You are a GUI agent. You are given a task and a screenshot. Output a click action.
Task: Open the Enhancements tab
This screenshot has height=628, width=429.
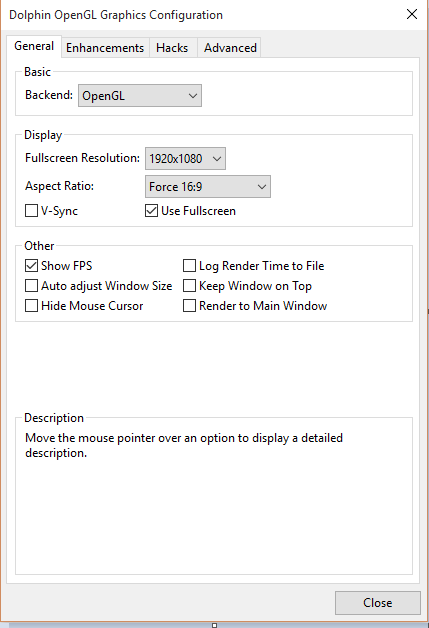pyautogui.click(x=105, y=48)
